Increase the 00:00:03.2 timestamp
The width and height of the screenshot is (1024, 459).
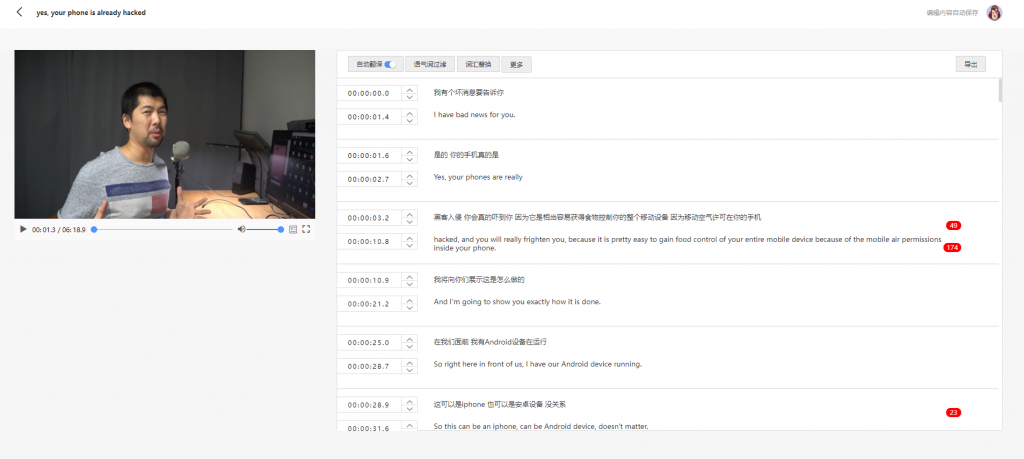[x=409, y=214]
